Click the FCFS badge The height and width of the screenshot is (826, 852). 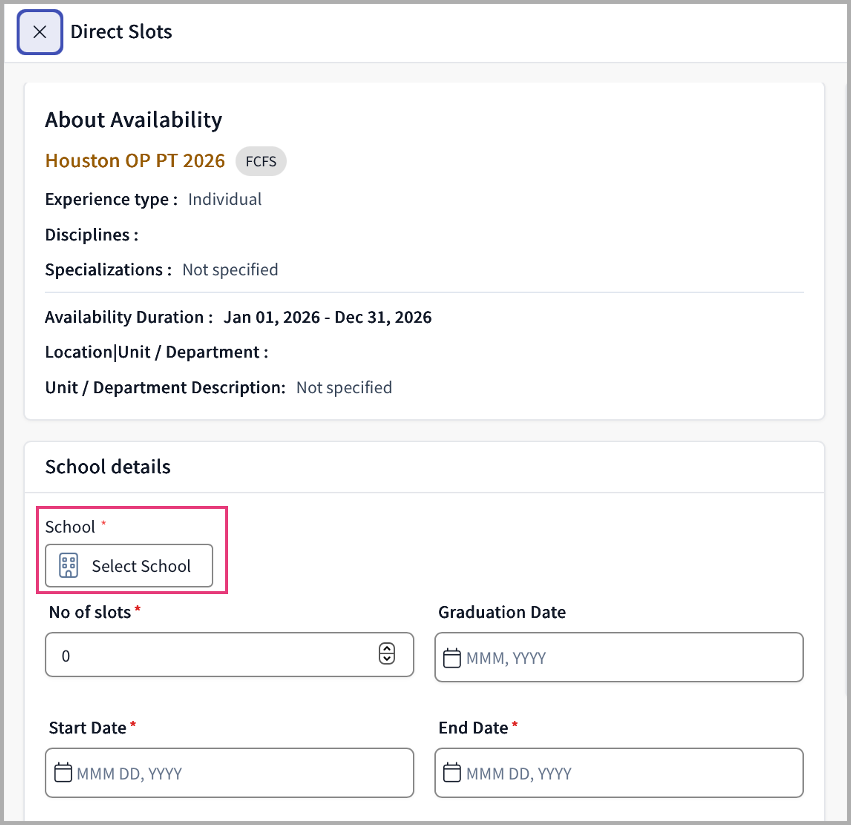point(261,161)
